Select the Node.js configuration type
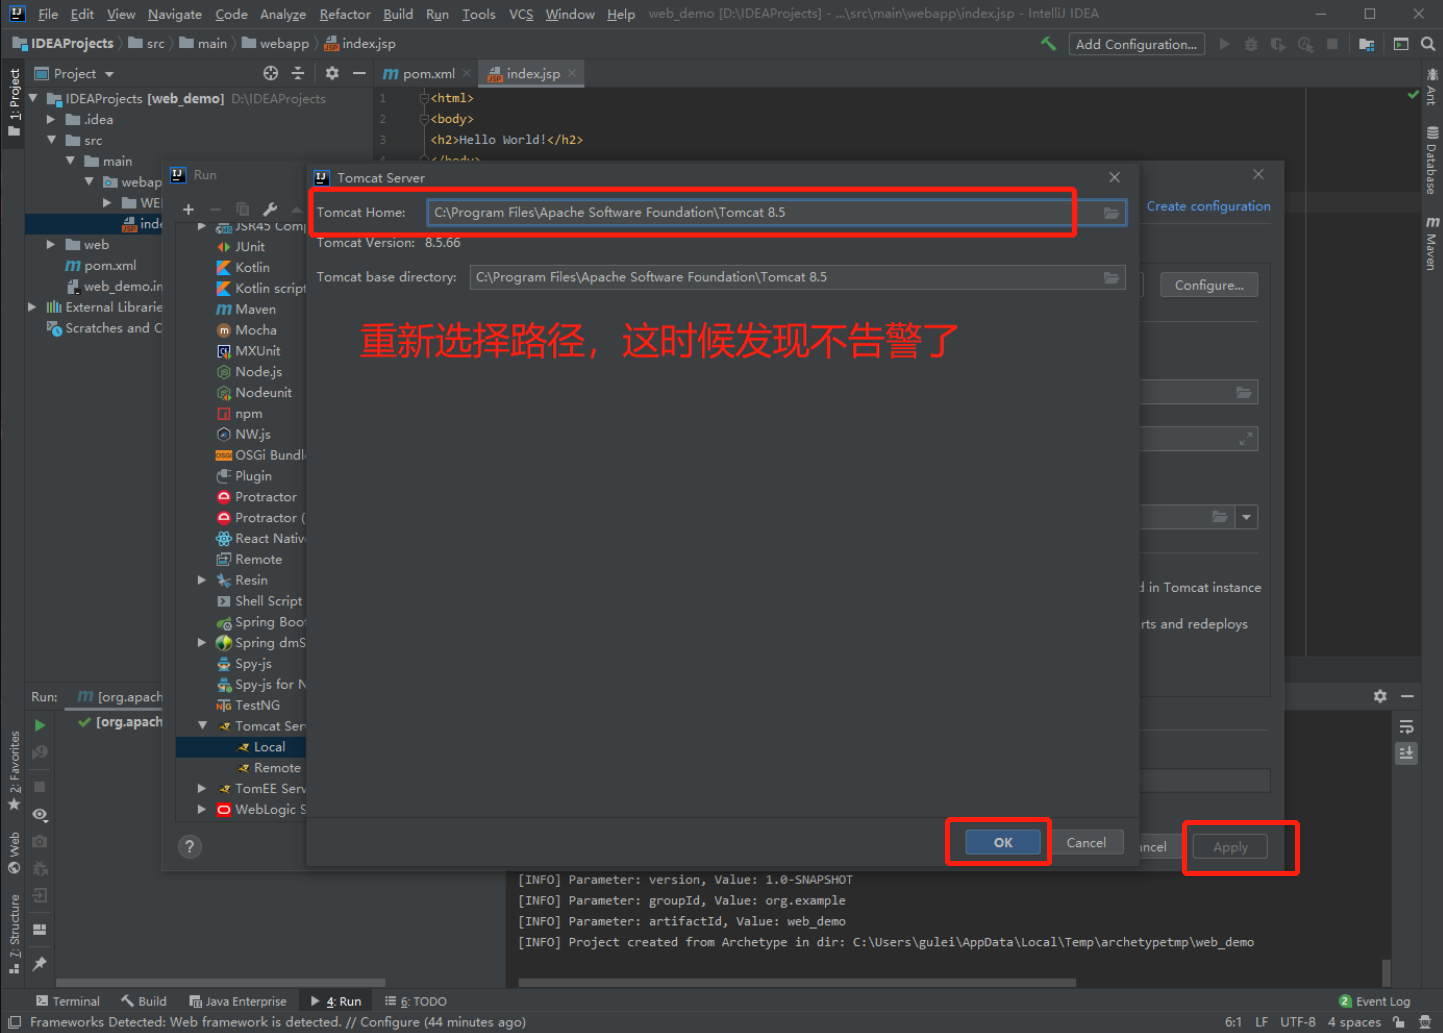The width and height of the screenshot is (1443, 1033). [x=250, y=372]
